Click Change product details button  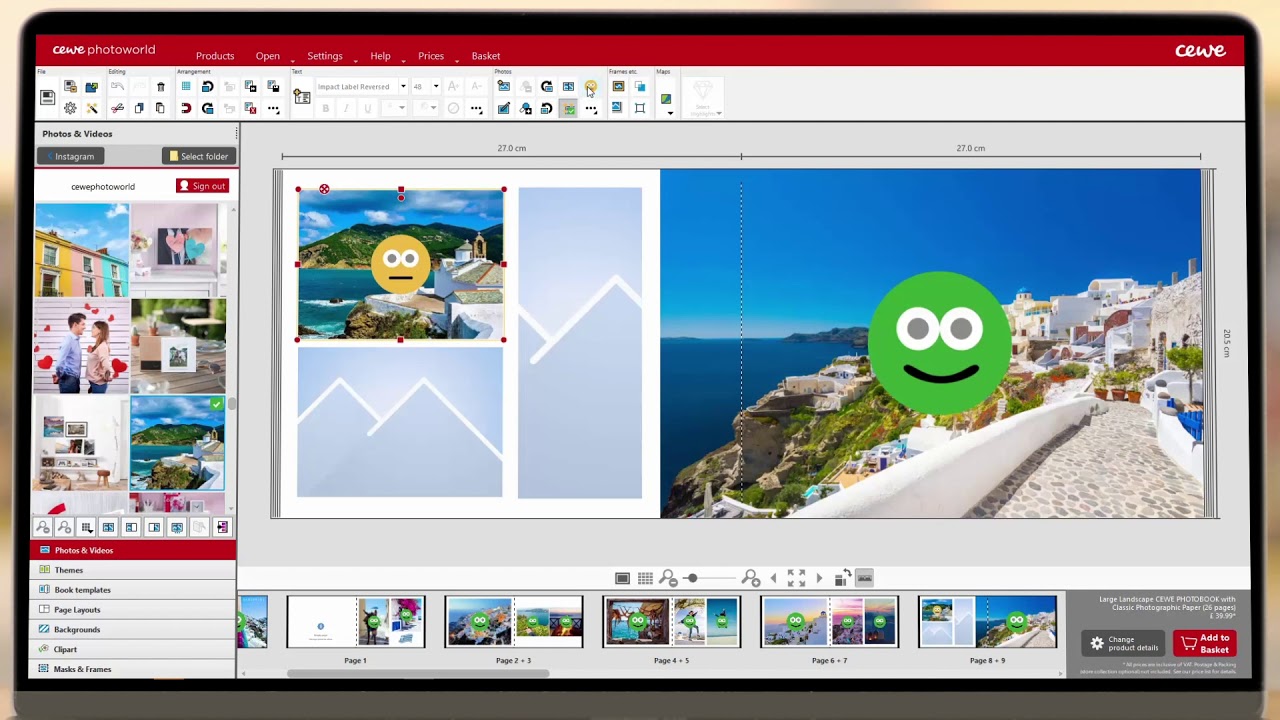click(1125, 643)
